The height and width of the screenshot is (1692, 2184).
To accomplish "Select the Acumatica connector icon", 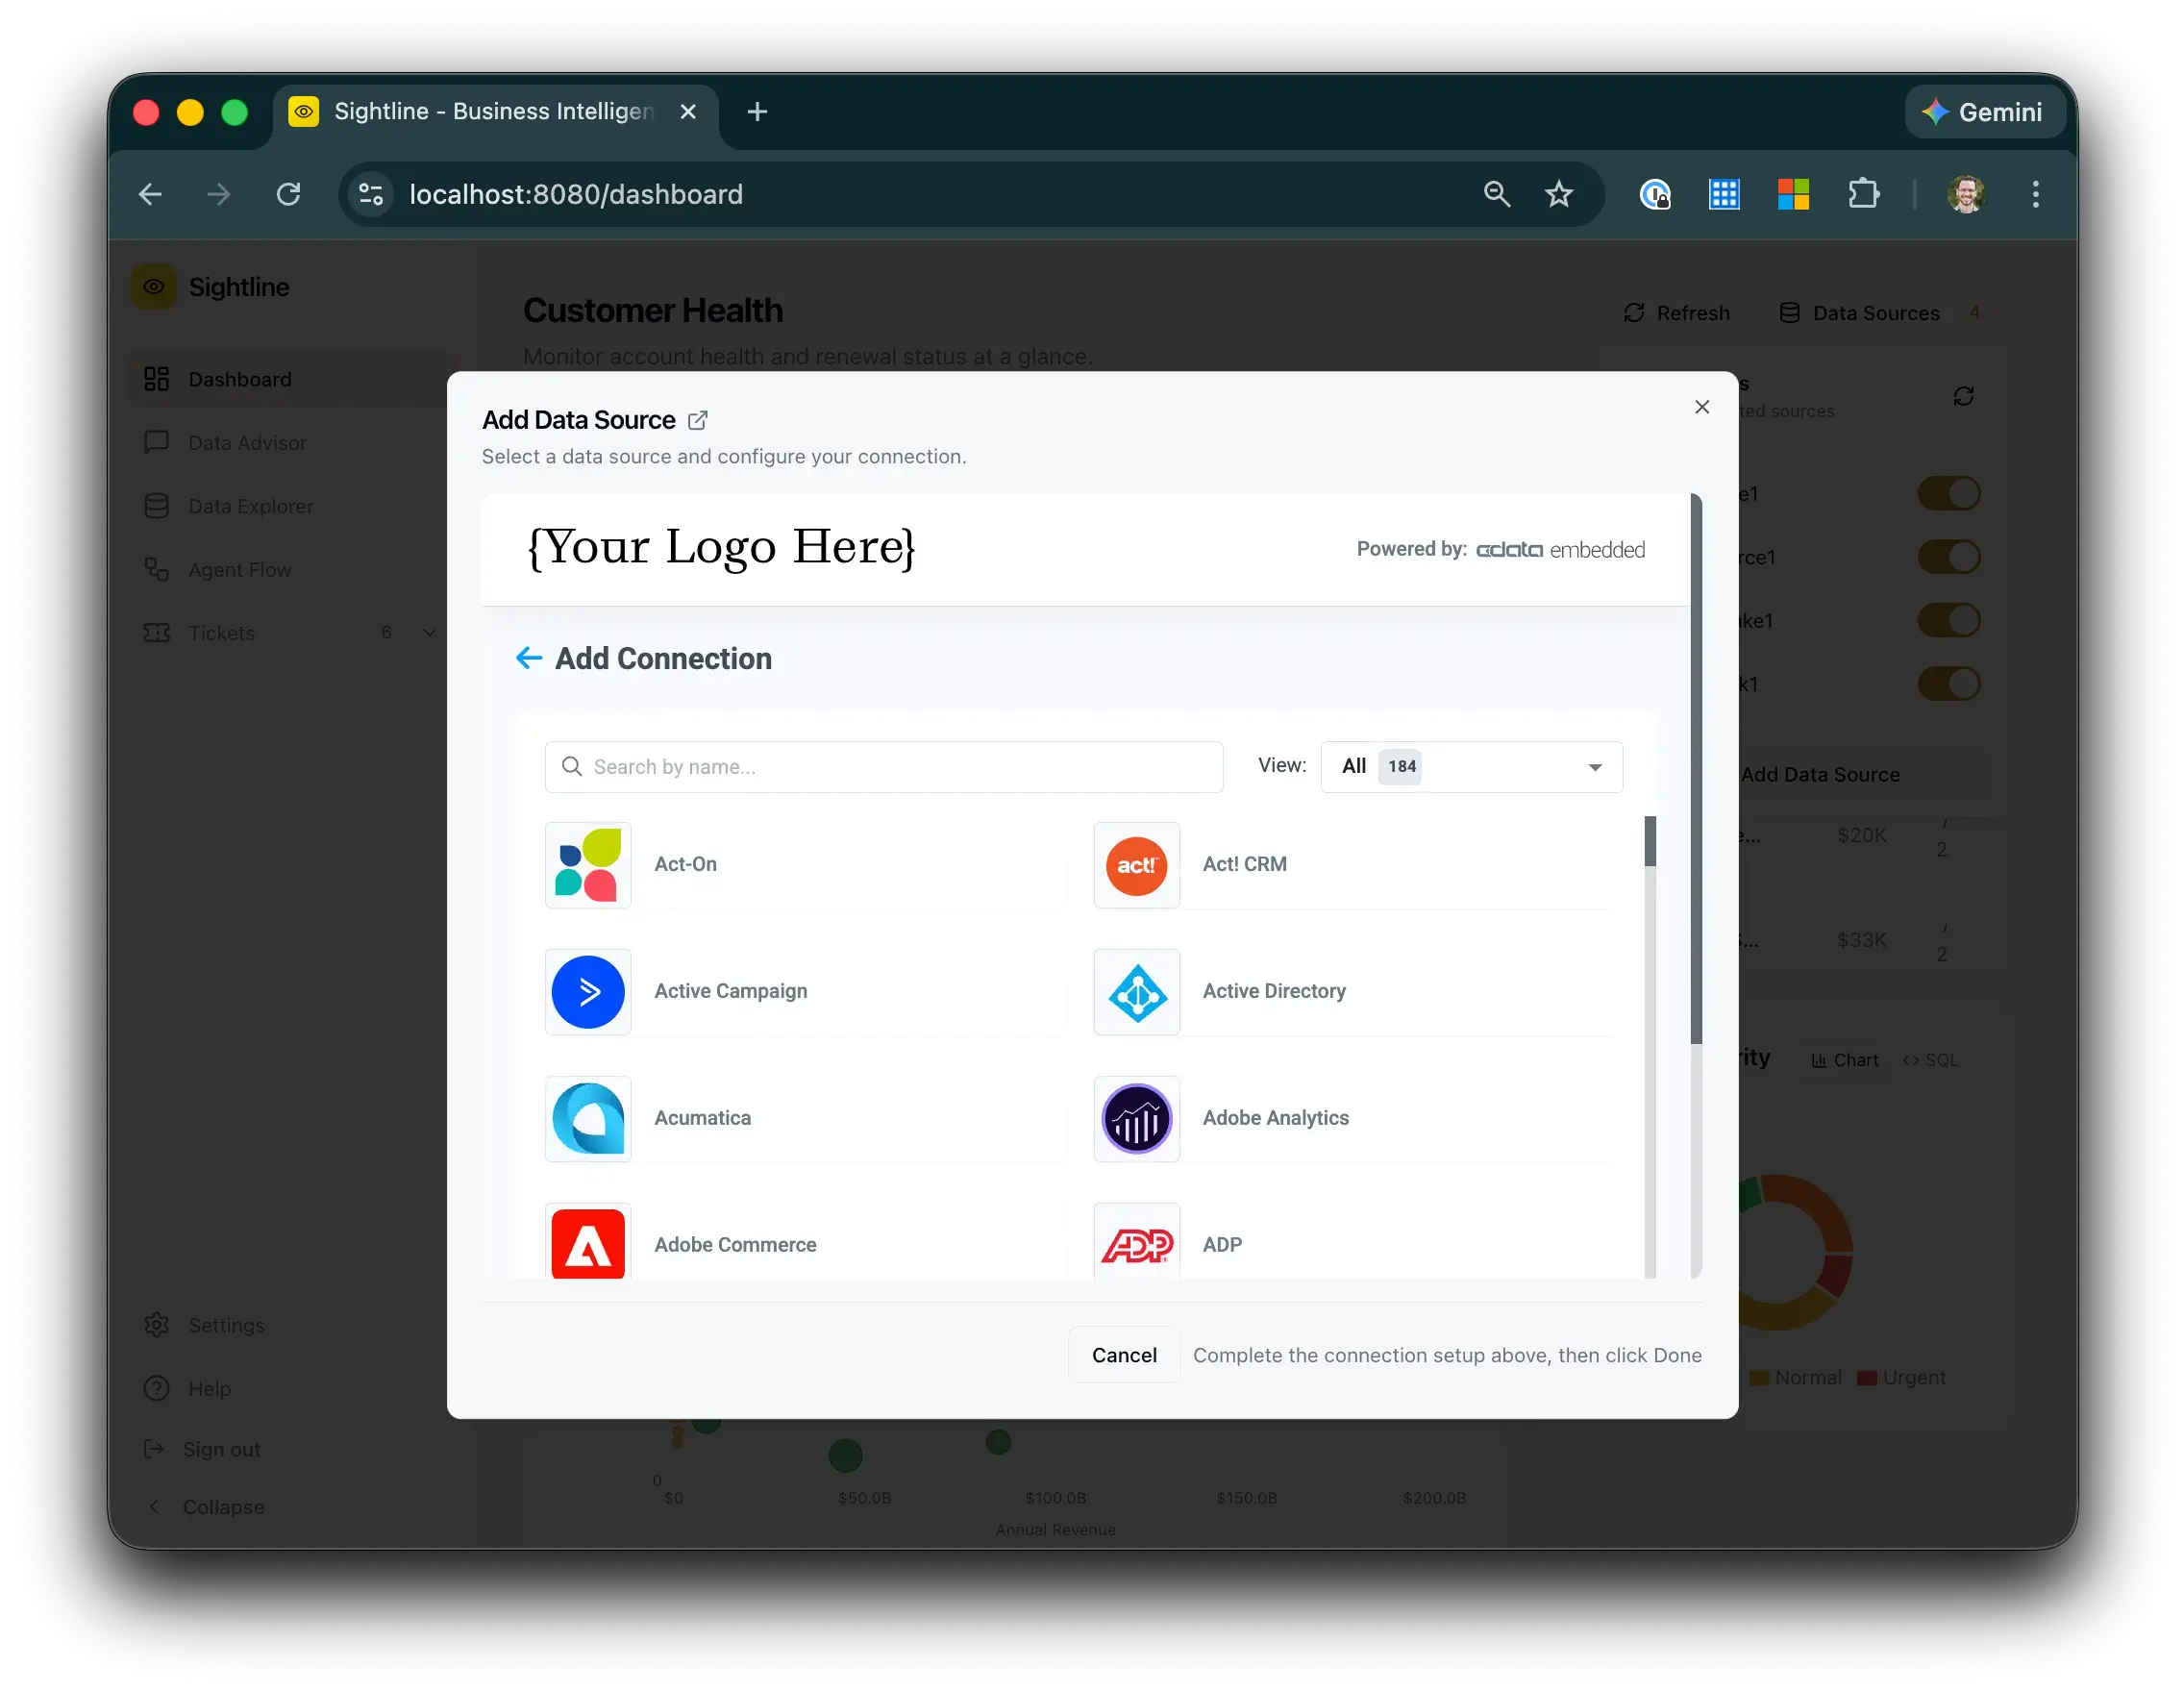I will 587,1119.
